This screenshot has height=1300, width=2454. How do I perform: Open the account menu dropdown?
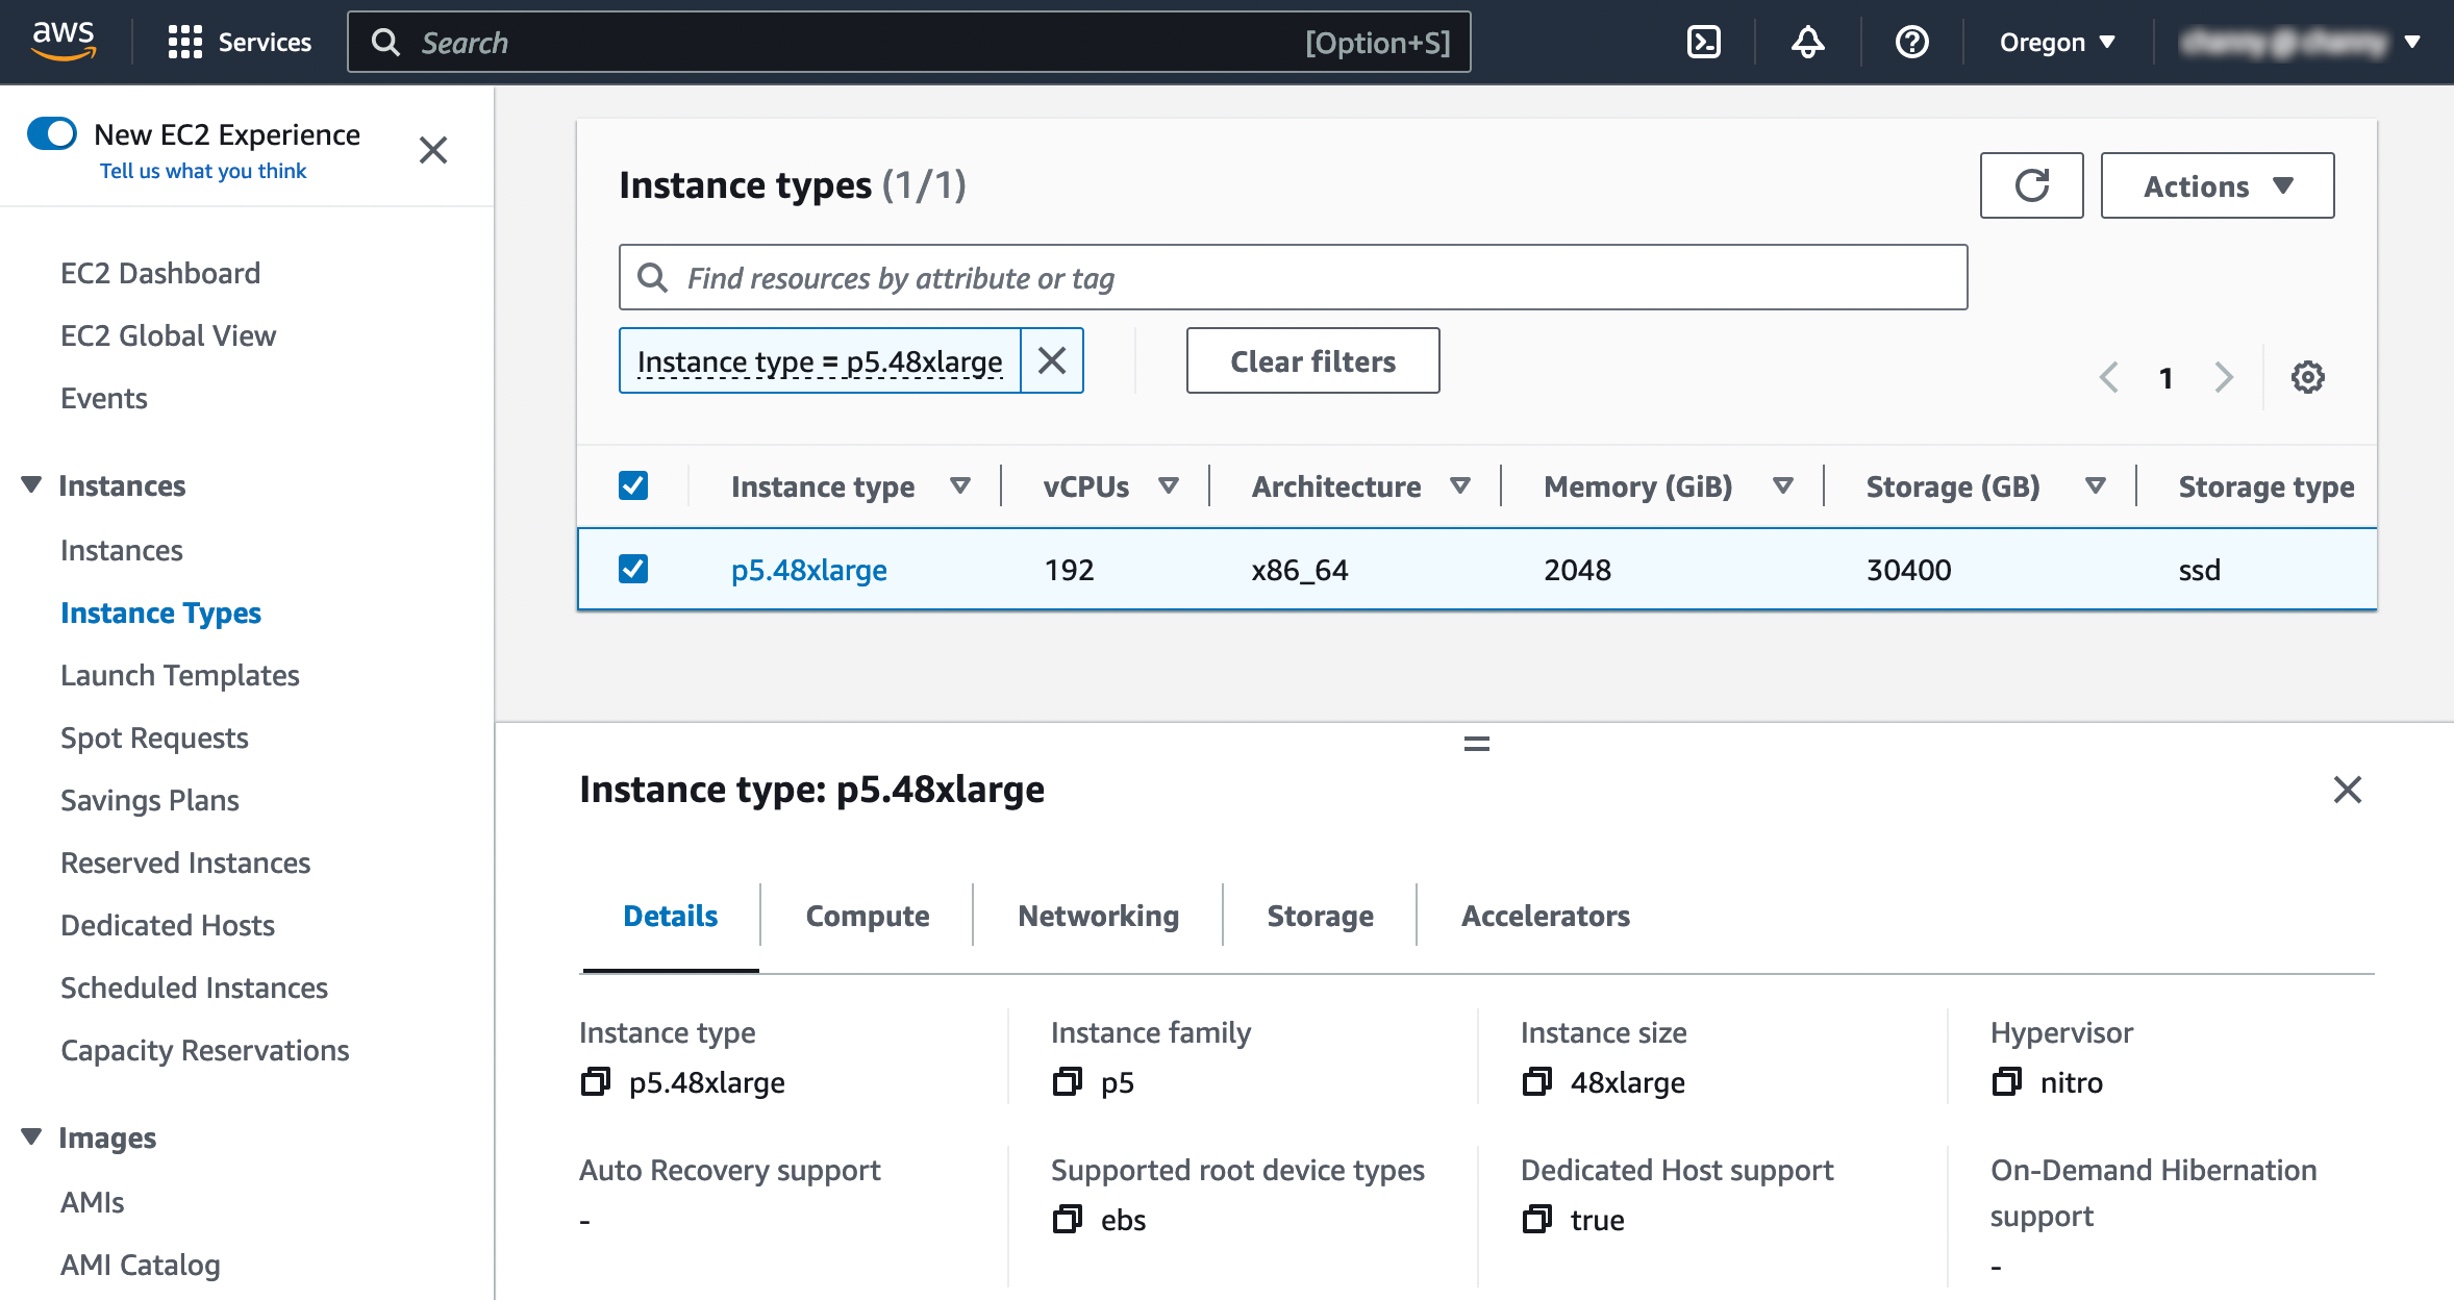[x=2301, y=42]
